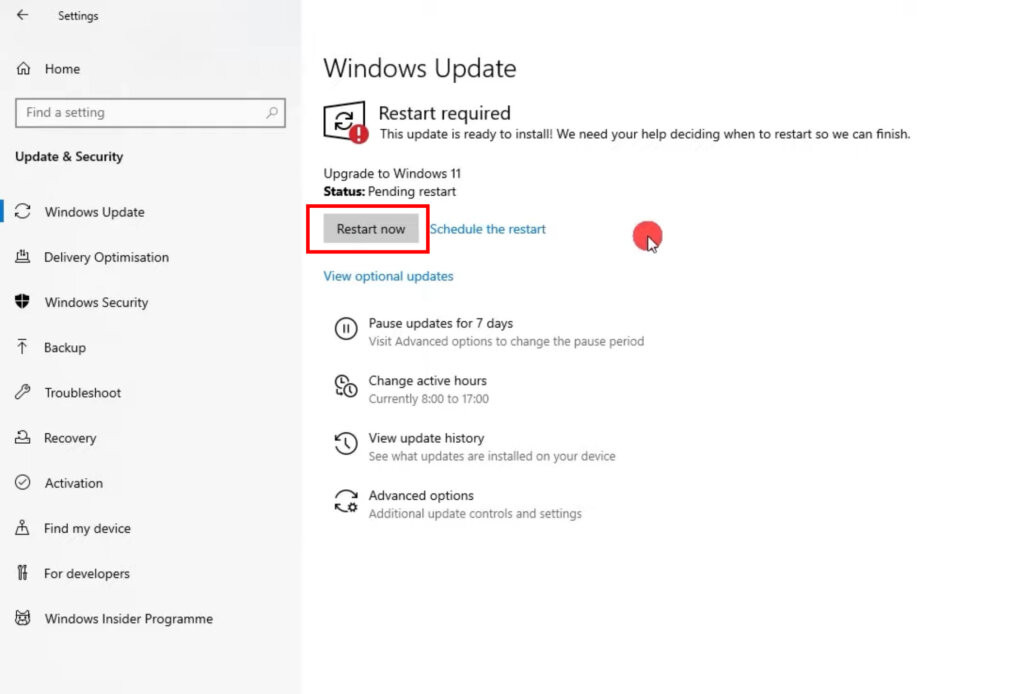Image resolution: width=1024 pixels, height=694 pixels.
Task: Select the Troubleshoot wrench icon
Action: (22, 393)
